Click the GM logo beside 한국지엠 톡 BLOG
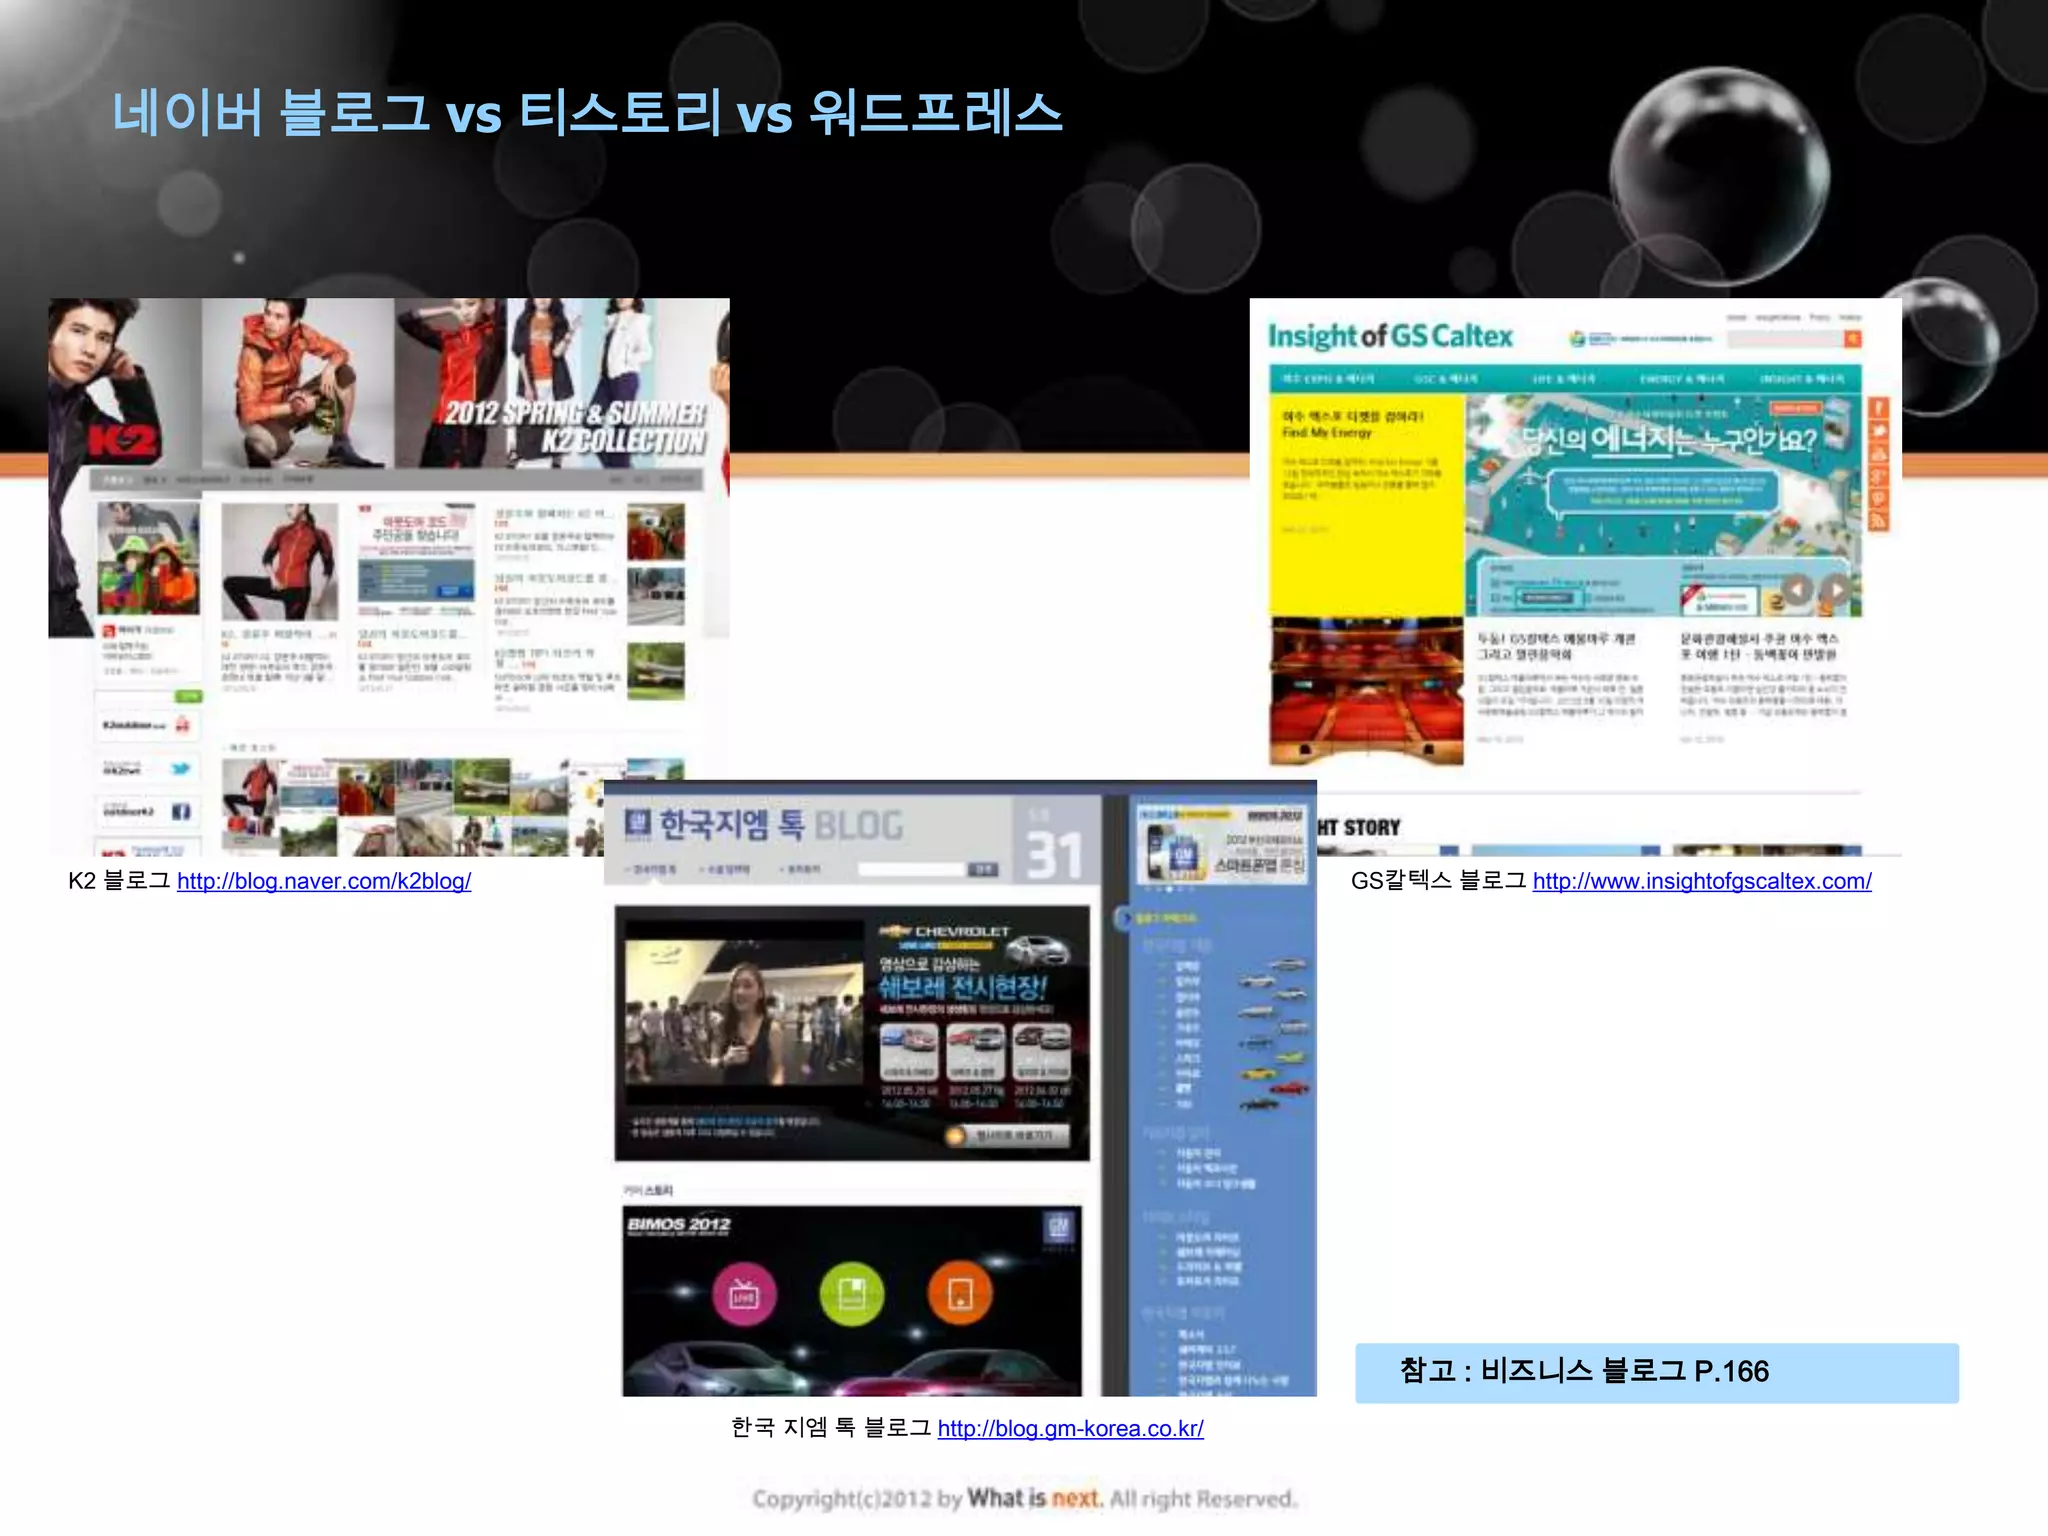 (637, 823)
